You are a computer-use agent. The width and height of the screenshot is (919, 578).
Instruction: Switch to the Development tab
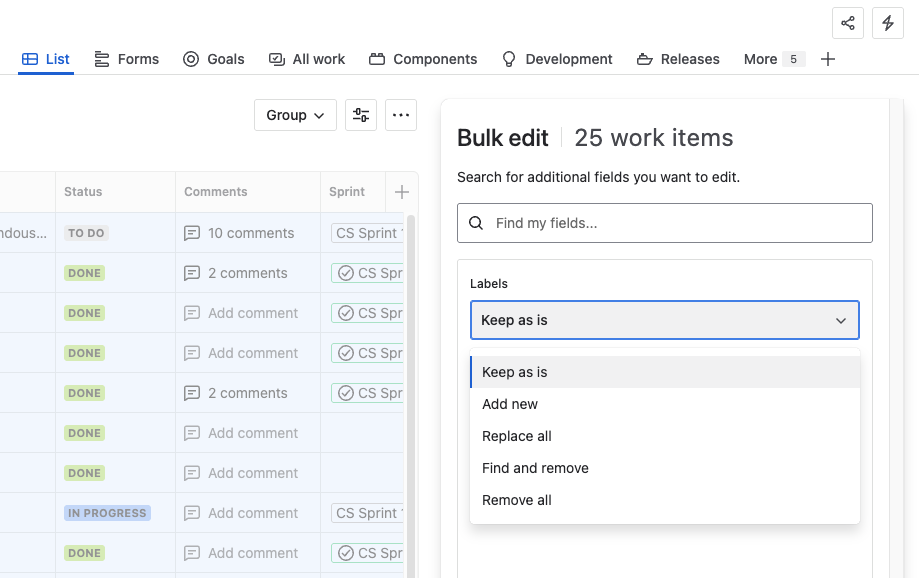(557, 59)
